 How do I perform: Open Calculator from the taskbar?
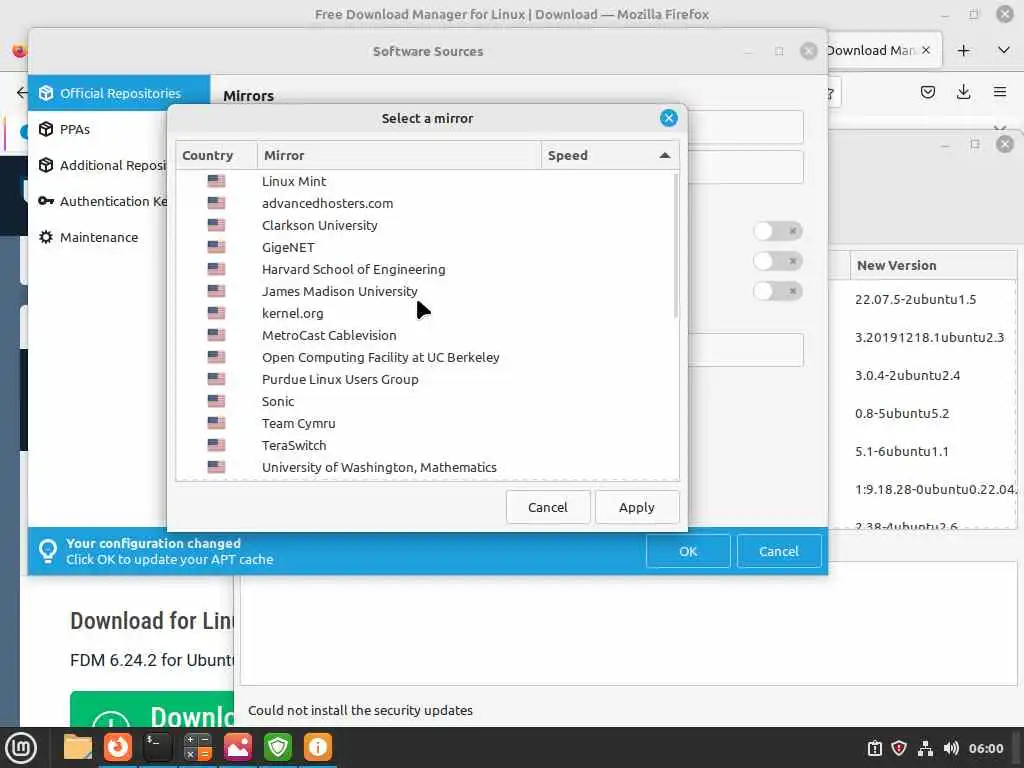click(x=198, y=747)
